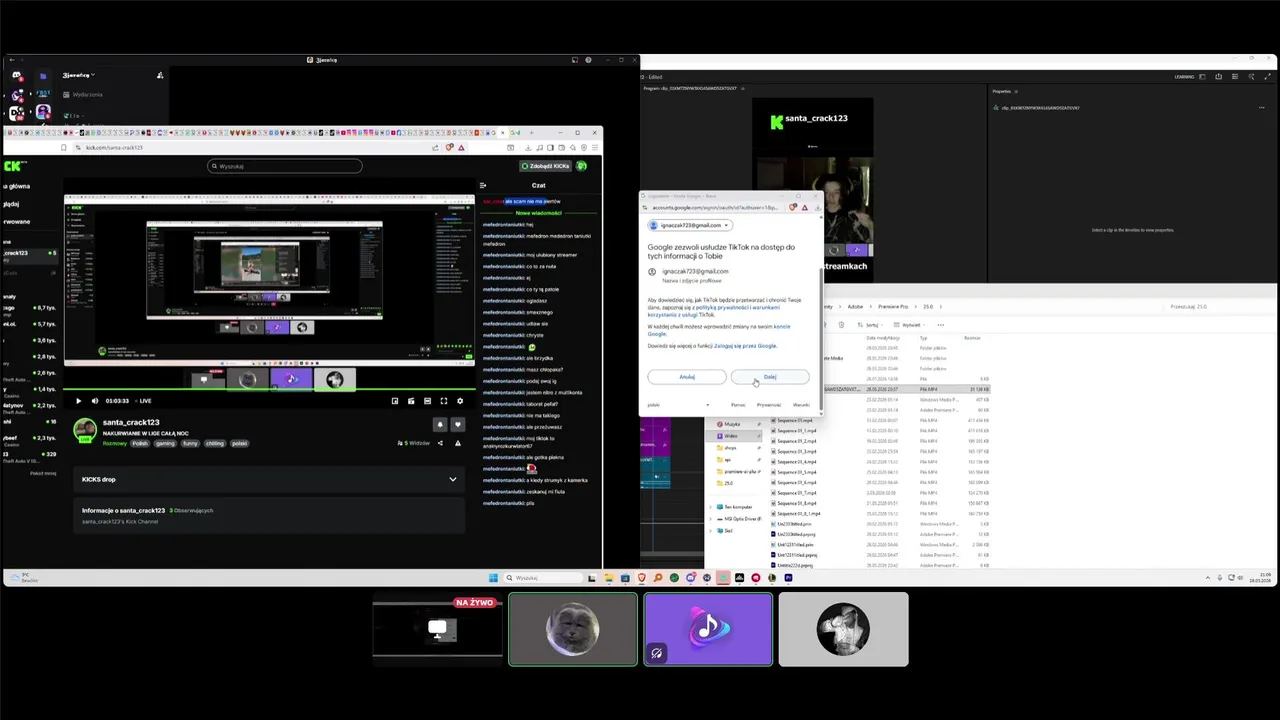The width and height of the screenshot is (1280, 720).
Task: Open Wyświetl dropdown in File Explorer
Action: [911, 325]
